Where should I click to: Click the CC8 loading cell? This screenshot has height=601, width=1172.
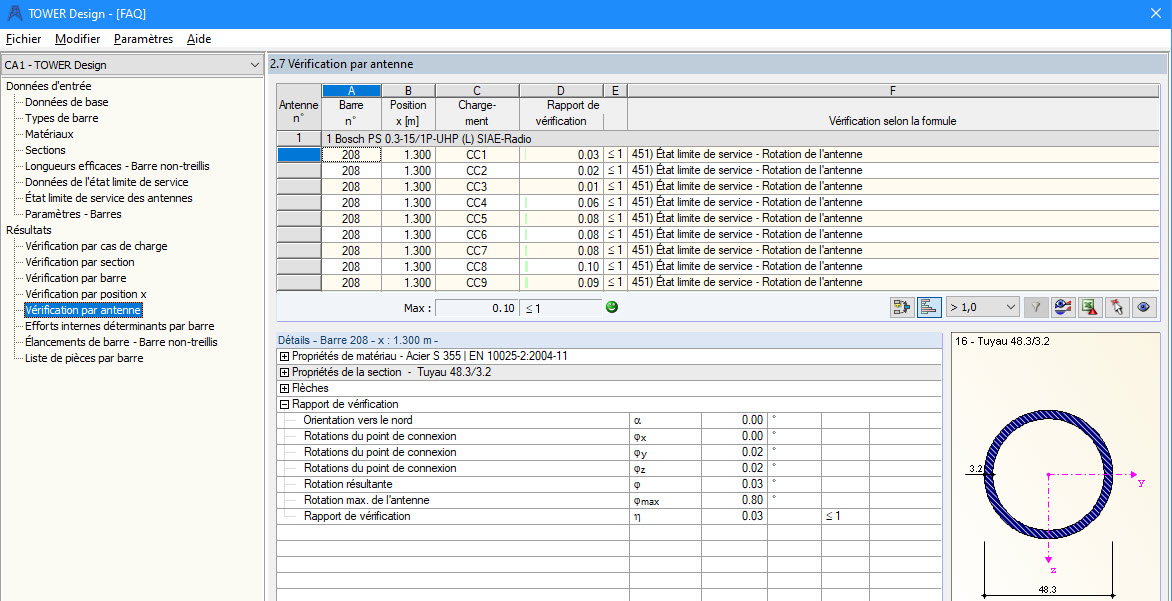click(x=476, y=266)
